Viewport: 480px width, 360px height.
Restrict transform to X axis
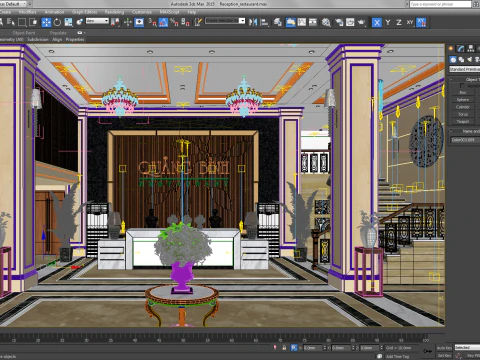[377, 22]
